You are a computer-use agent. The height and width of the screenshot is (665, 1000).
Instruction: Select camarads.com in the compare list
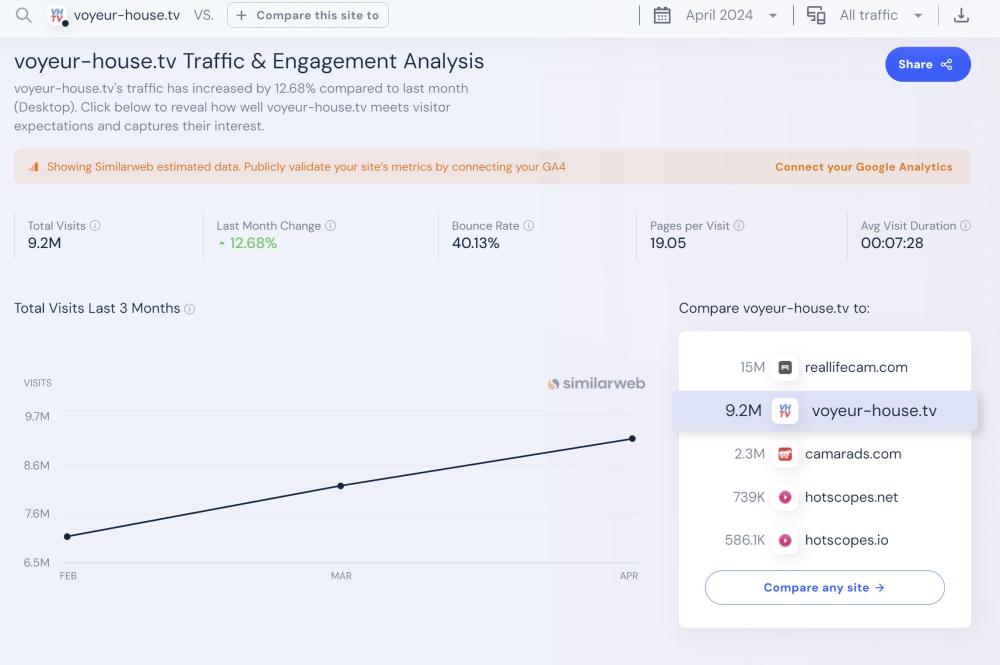tap(852, 454)
